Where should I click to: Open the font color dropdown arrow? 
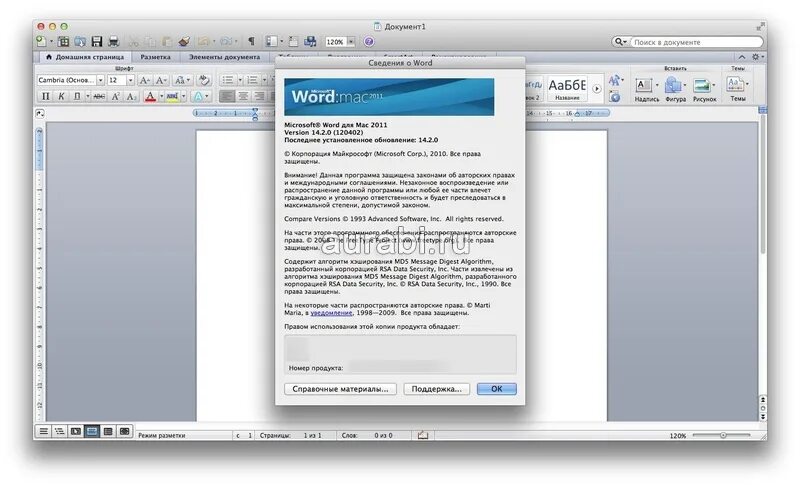pos(161,96)
